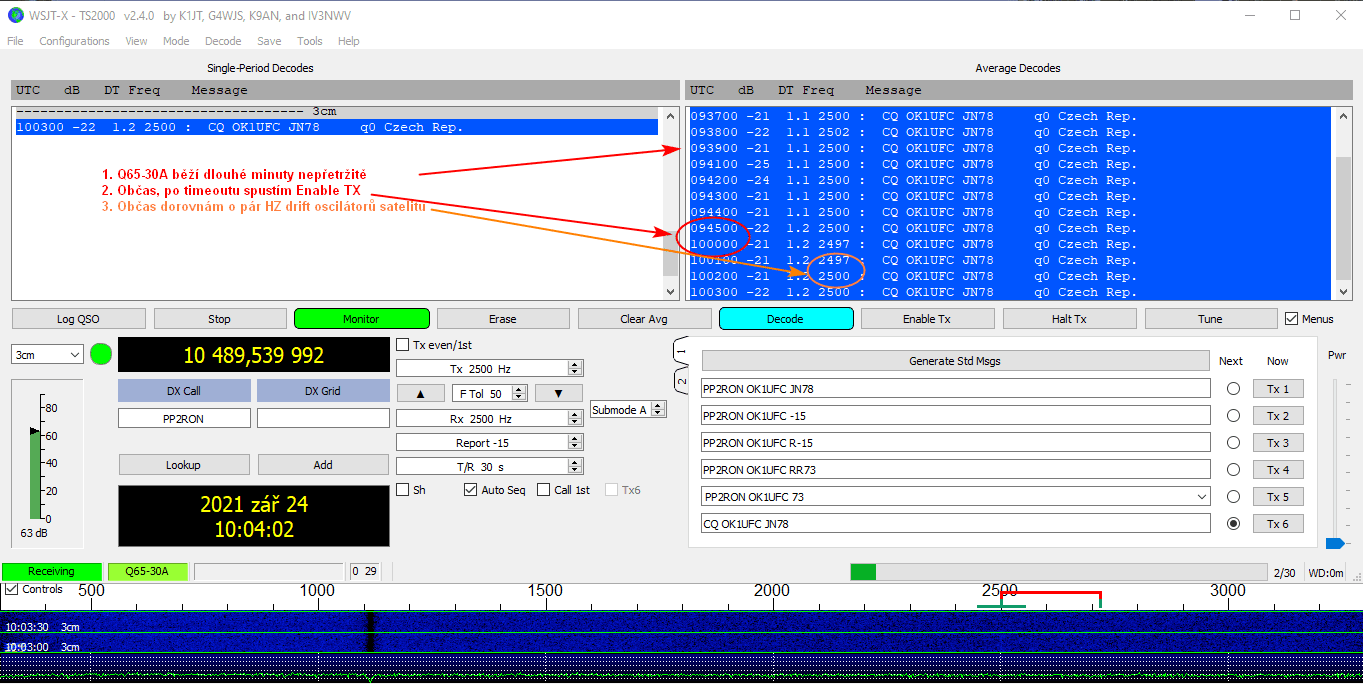Viewport: 1363px width, 684px height.
Task: Select the Next radio for PP2RON OK1UFC RR73
Action: [x=1233, y=470]
